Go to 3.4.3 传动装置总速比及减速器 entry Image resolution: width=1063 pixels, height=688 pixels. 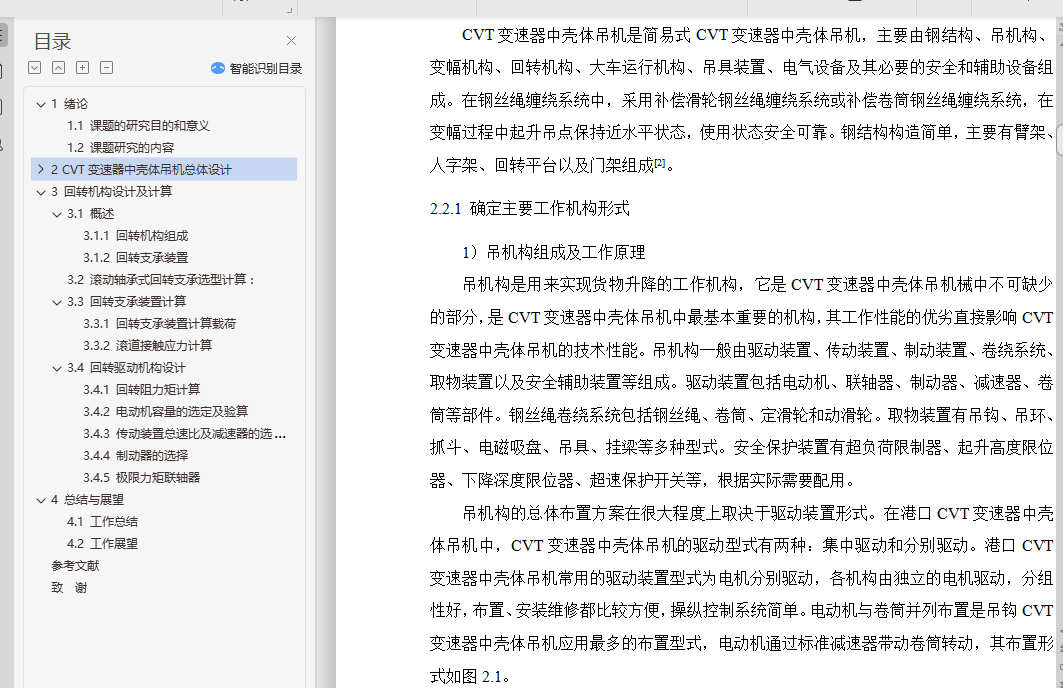(x=184, y=434)
